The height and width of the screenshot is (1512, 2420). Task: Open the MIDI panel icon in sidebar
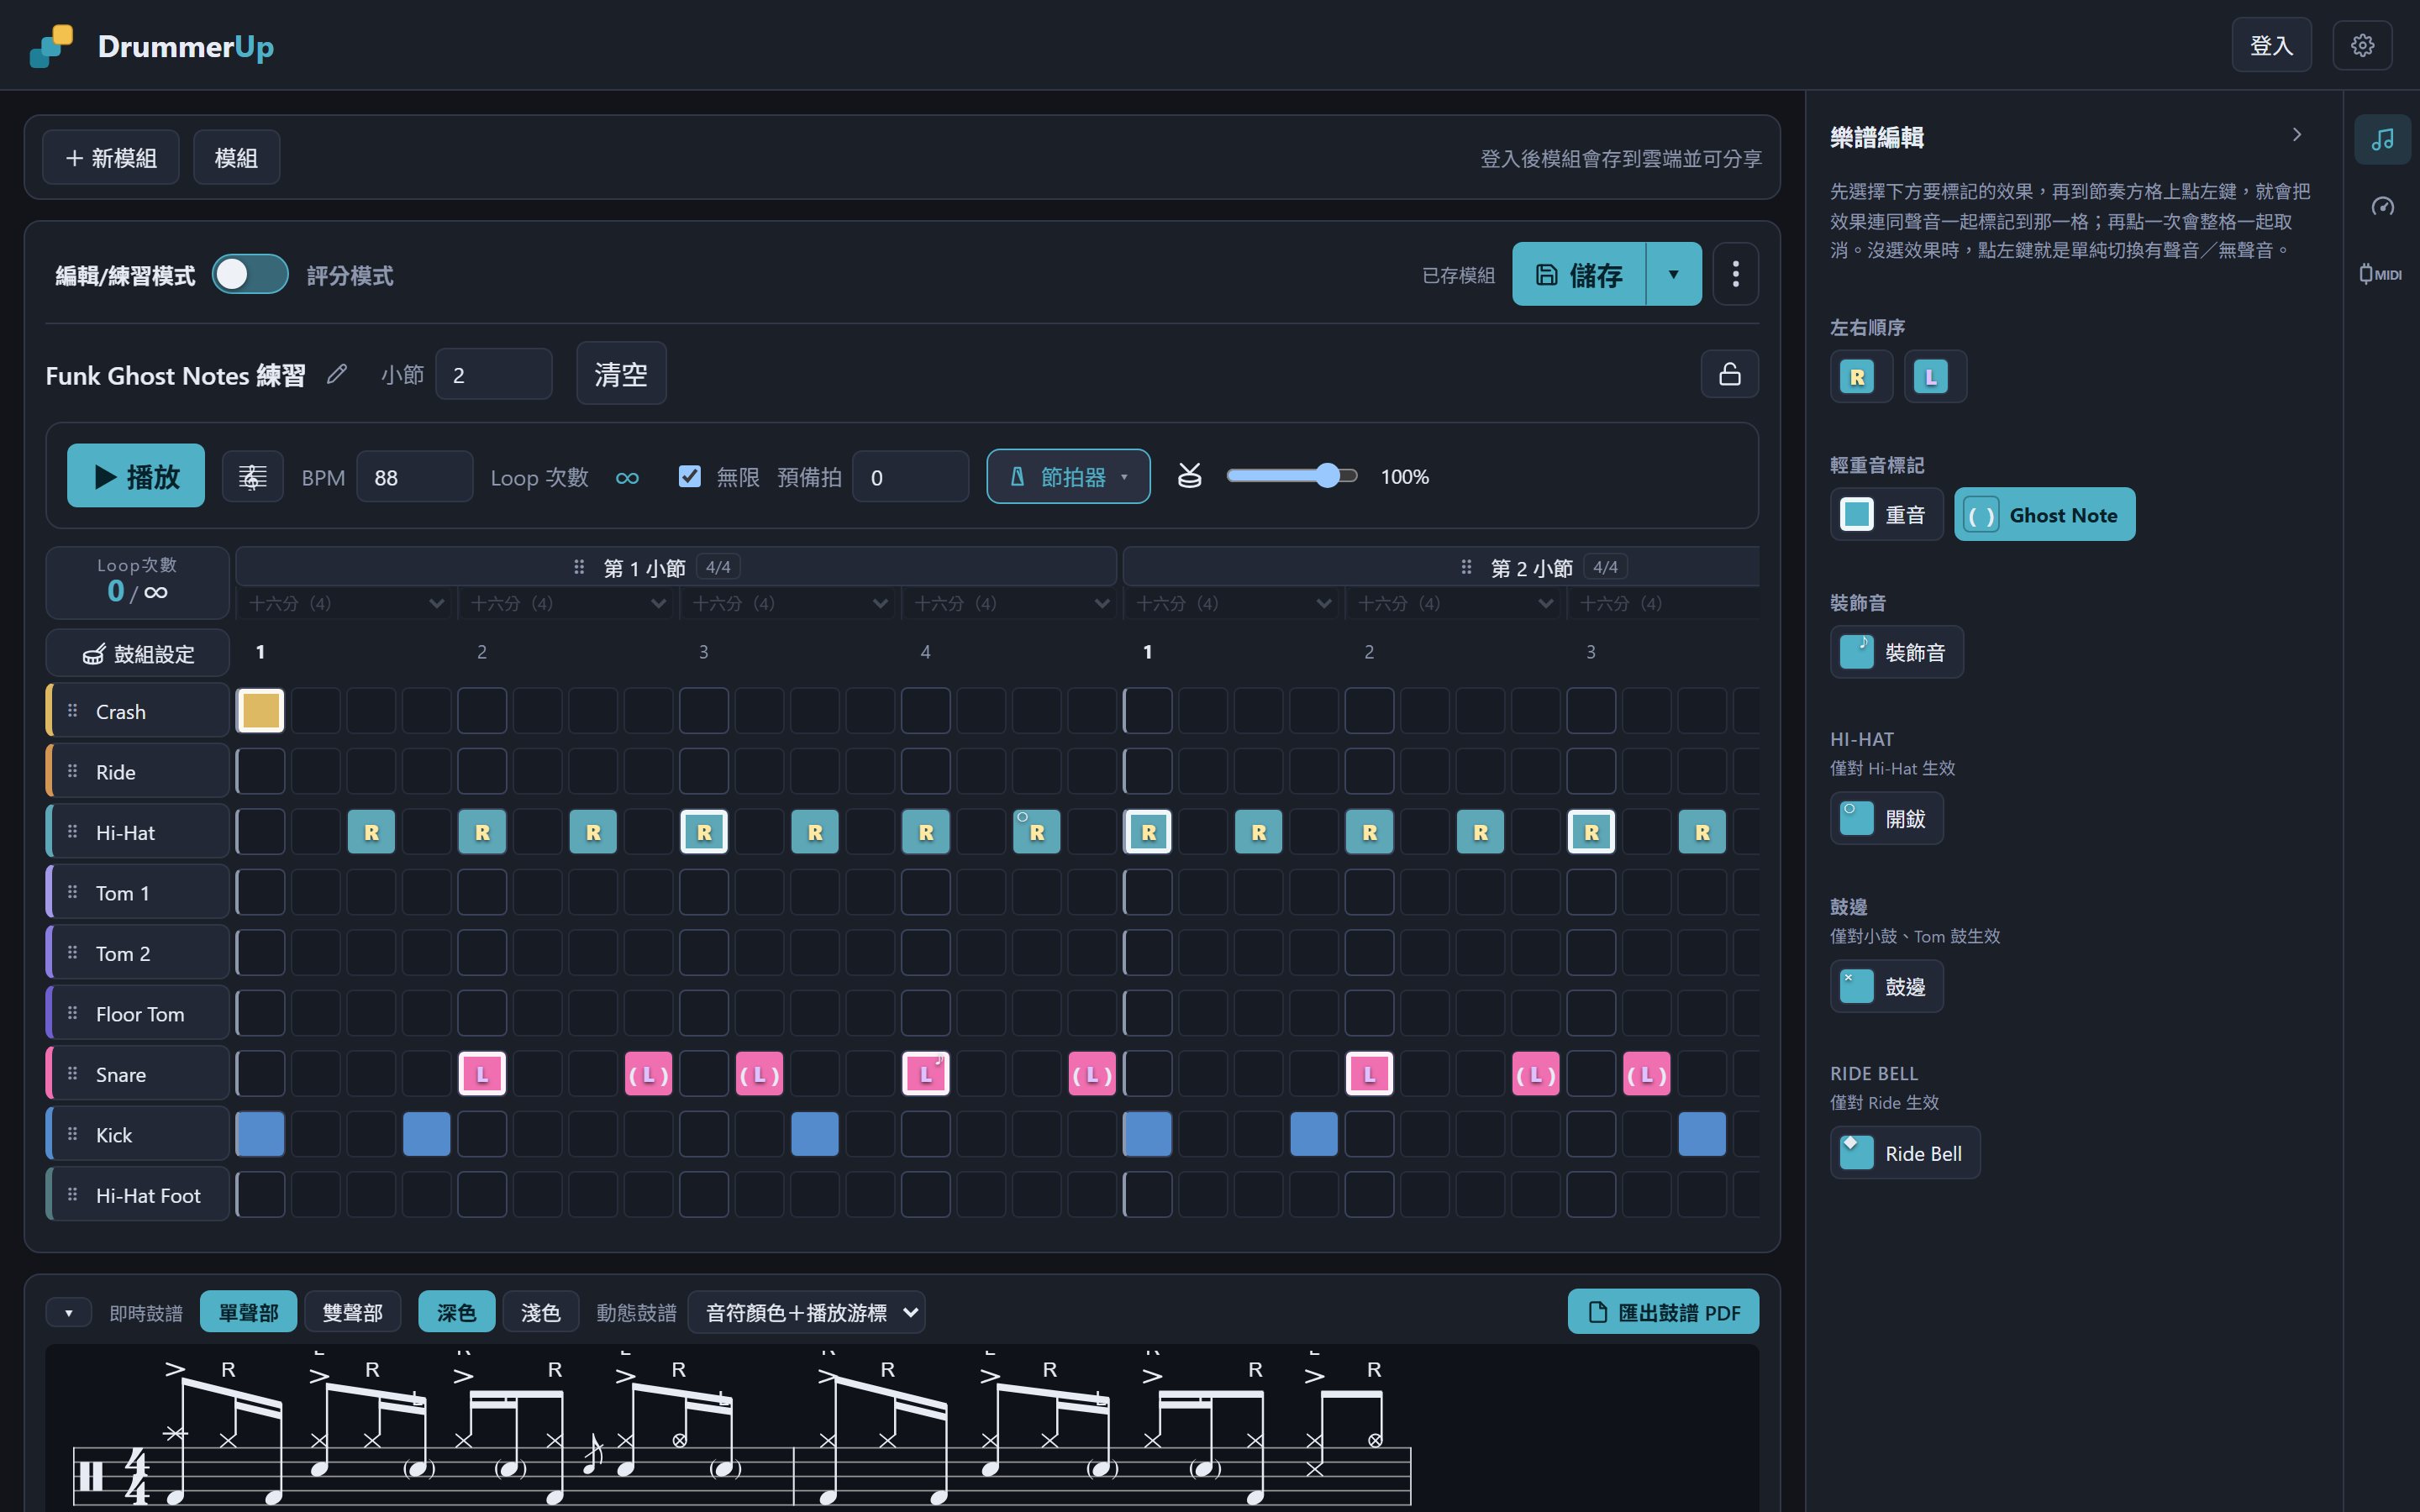(2381, 274)
